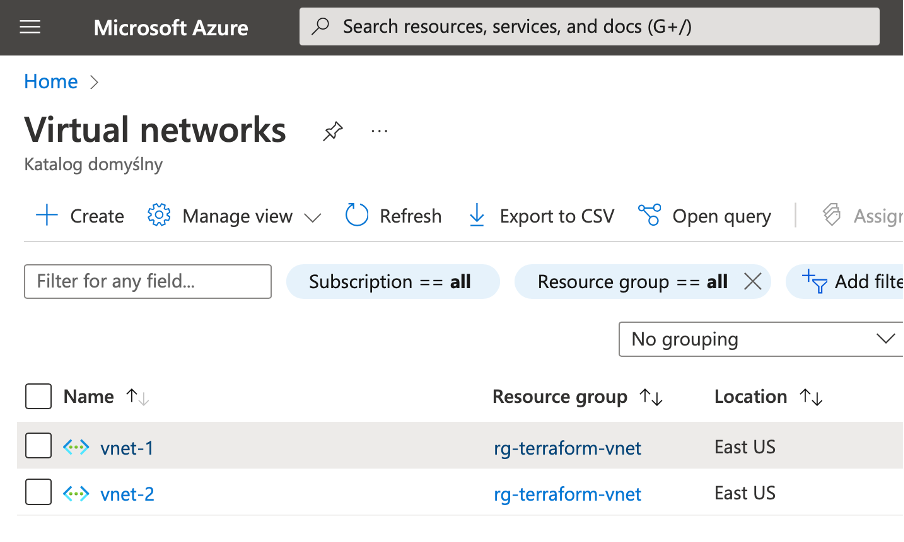Click the Create button label
The width and height of the screenshot is (904, 542).
(x=97, y=216)
